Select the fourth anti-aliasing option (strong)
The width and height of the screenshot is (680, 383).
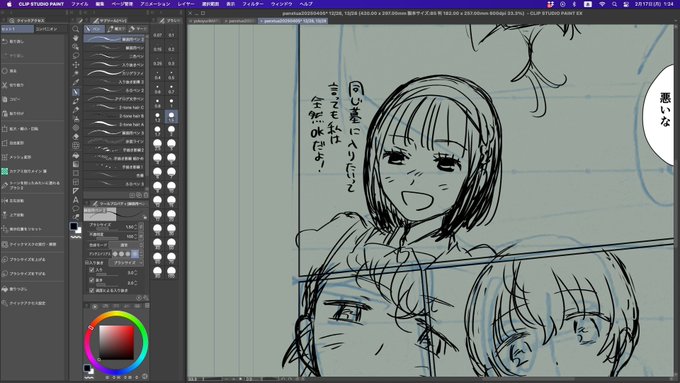pyautogui.click(x=135, y=254)
